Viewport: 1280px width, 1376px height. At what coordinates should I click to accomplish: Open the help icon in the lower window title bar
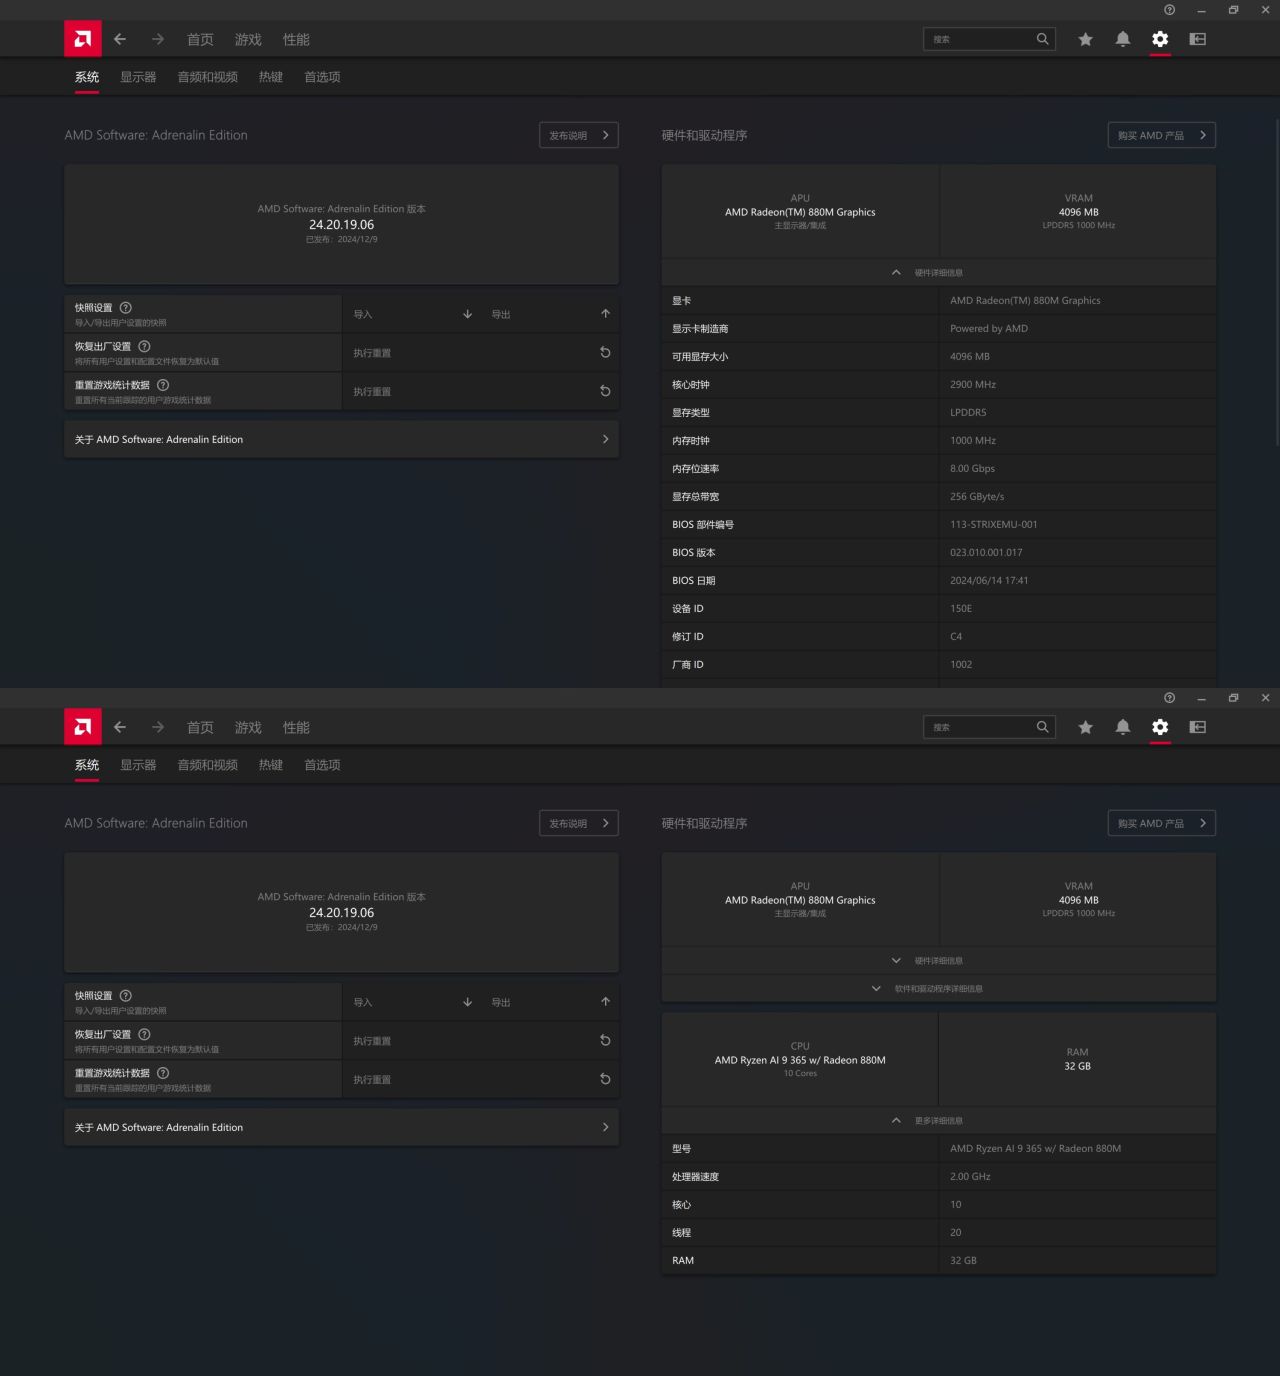(1170, 698)
